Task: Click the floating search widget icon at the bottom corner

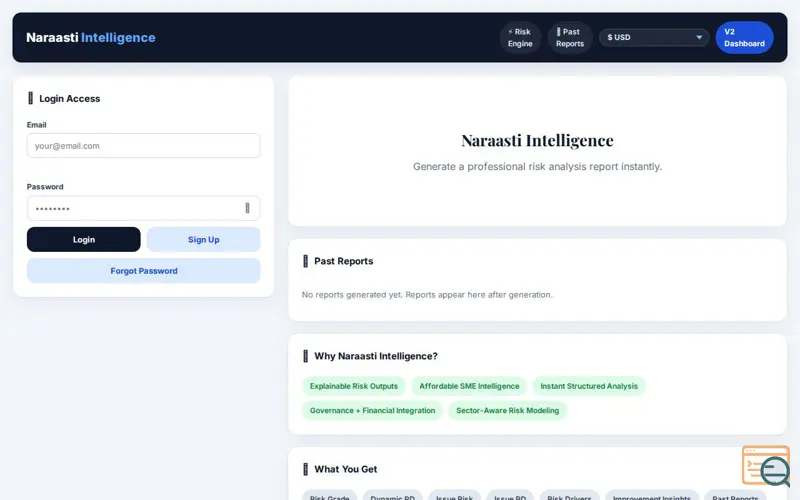Action: [767, 466]
